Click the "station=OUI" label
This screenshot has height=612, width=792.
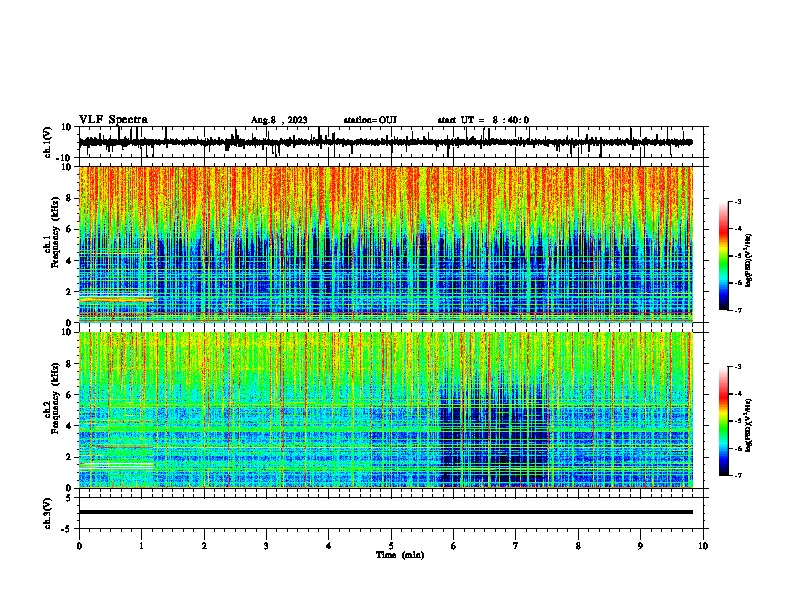tap(370, 120)
